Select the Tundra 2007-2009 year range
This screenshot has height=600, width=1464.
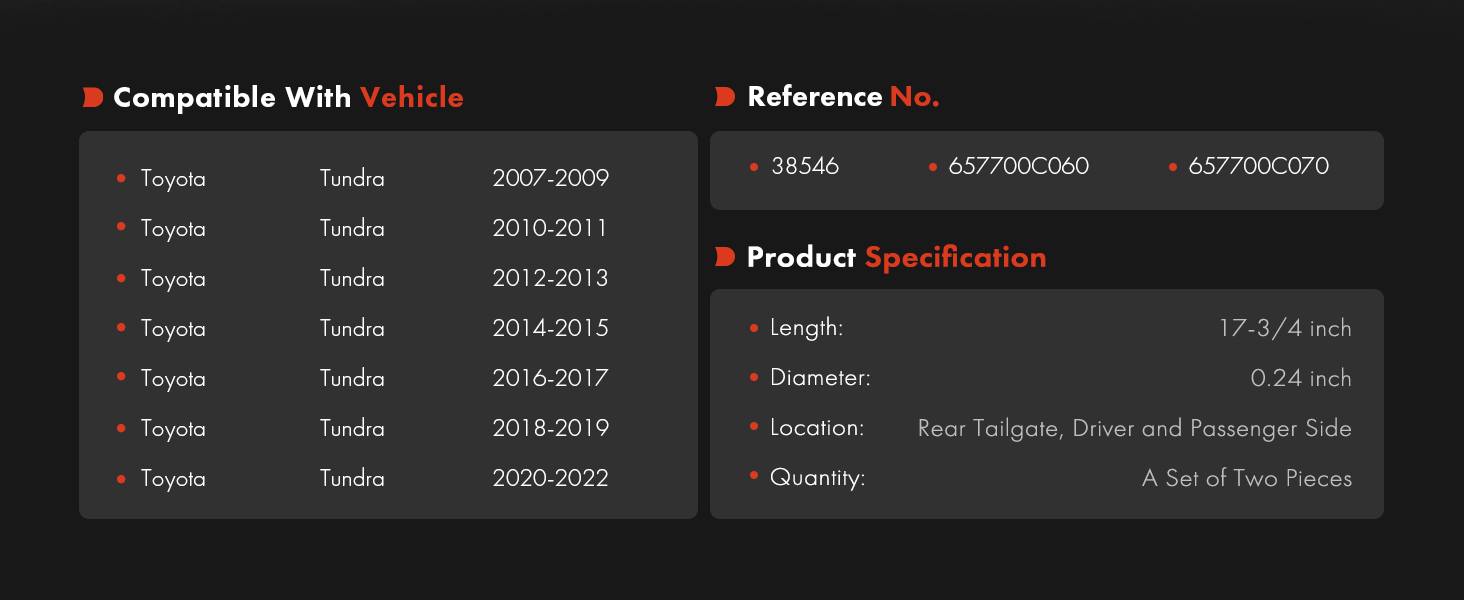(x=550, y=178)
